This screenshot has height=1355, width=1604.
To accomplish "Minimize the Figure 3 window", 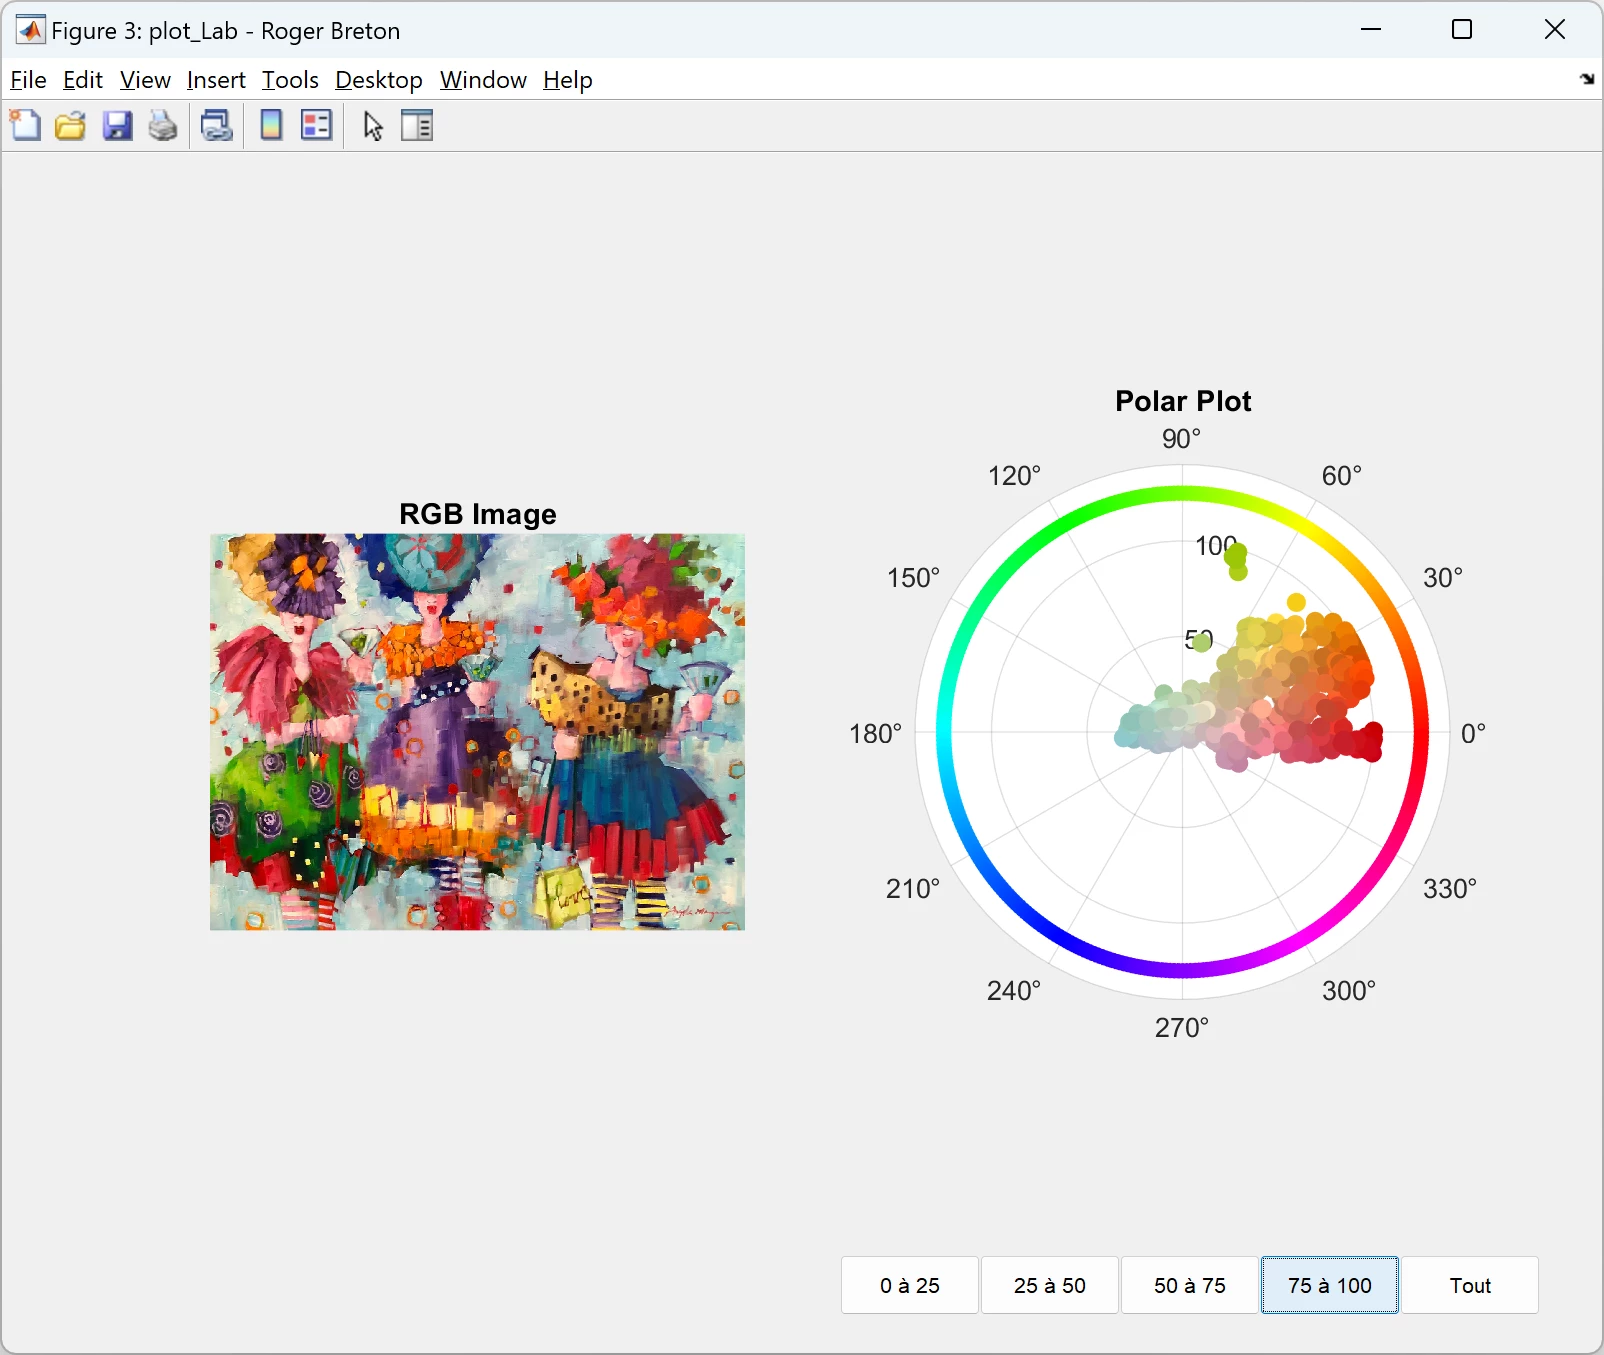I will click(1371, 30).
